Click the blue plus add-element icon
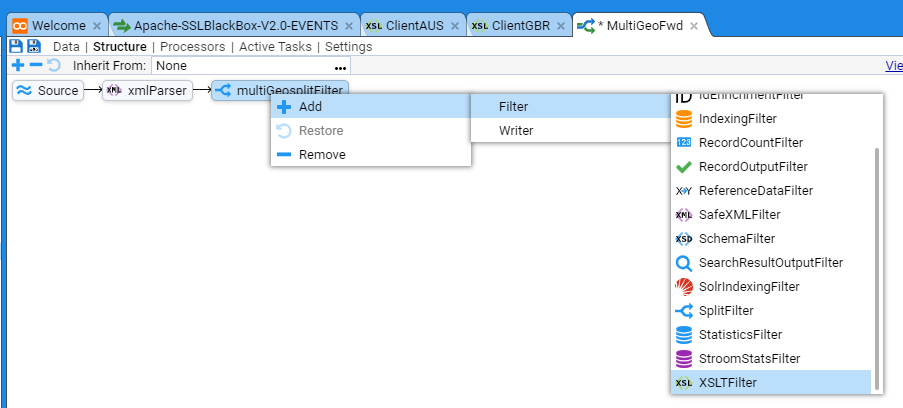Viewport: 903px width, 408px height. point(17,65)
